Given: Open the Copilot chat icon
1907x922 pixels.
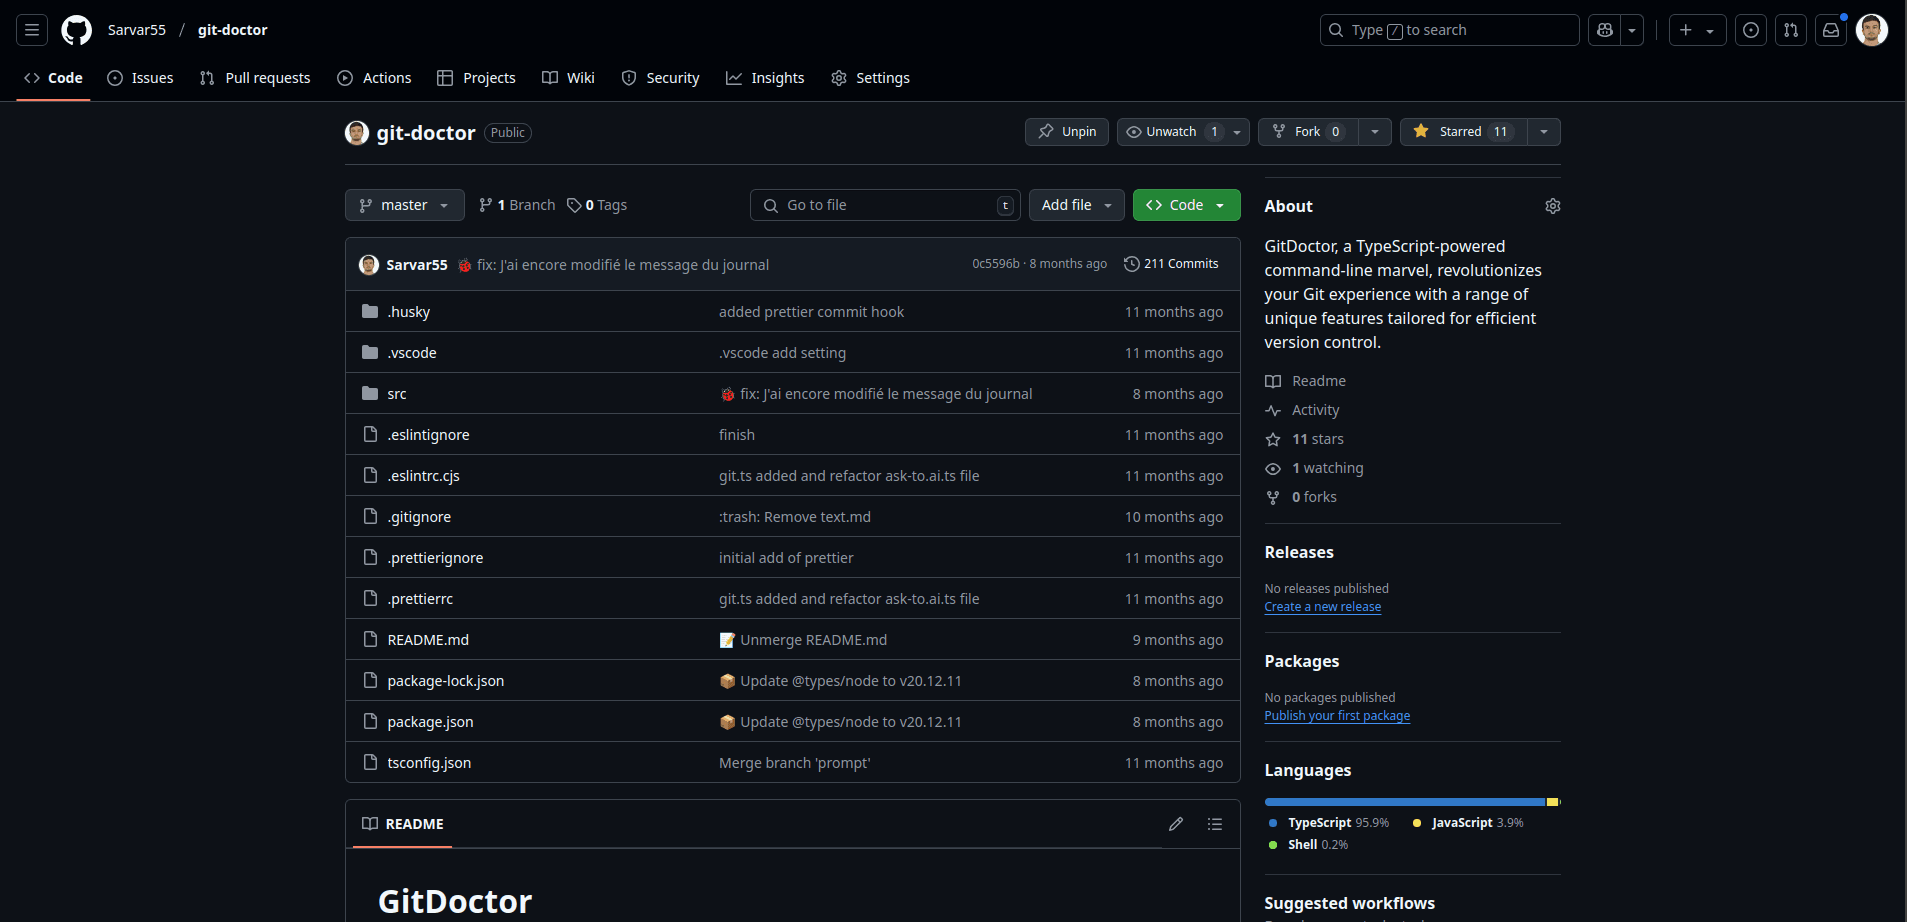Looking at the screenshot, I should pos(1605,30).
